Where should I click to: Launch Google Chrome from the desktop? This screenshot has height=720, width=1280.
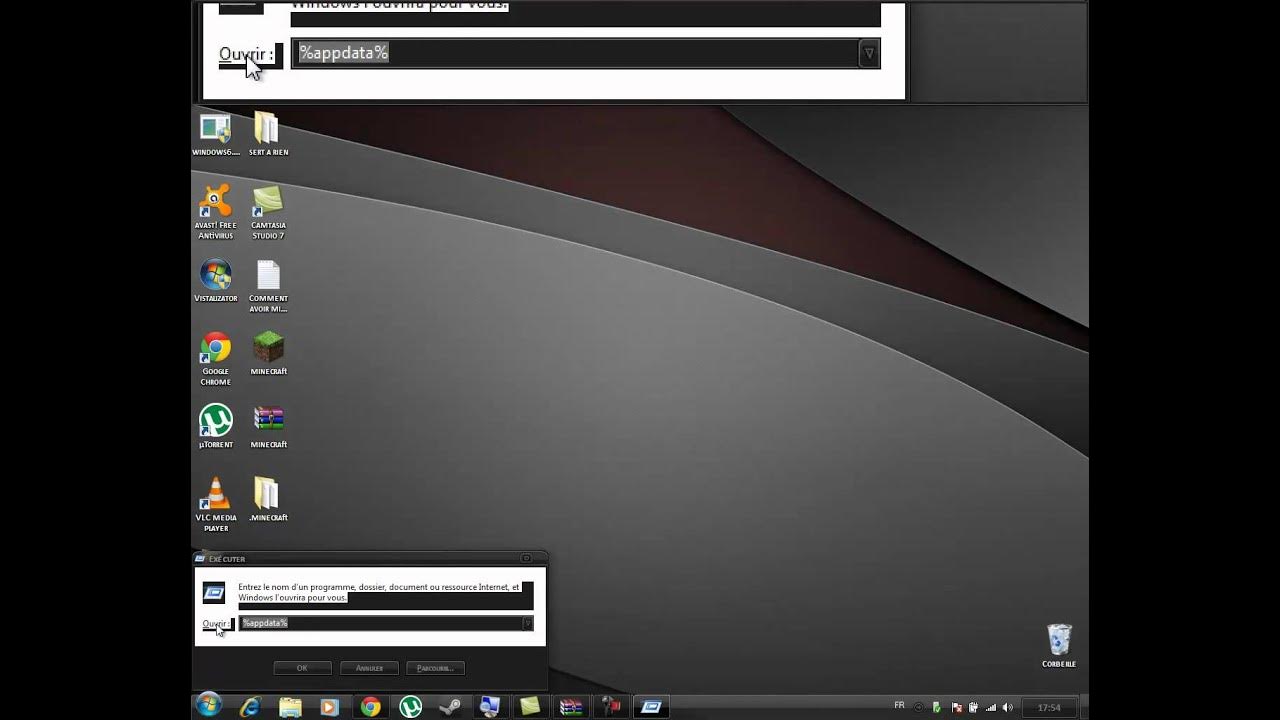[215, 359]
